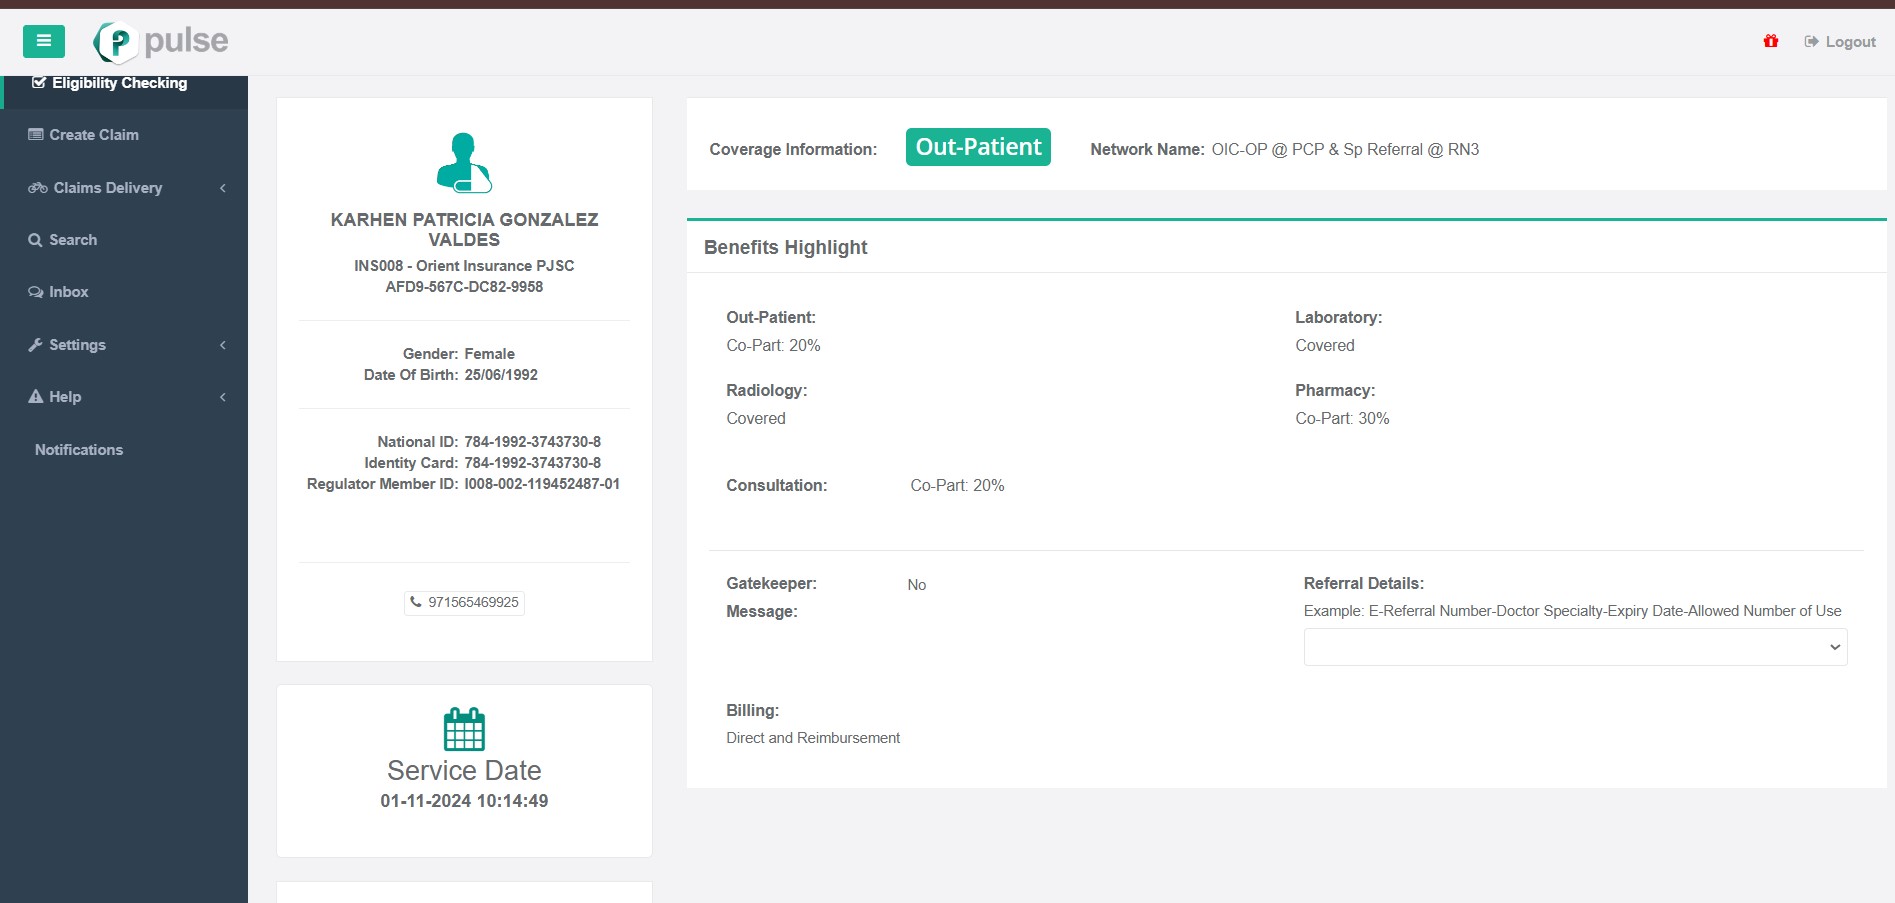Click the Search magnifier icon in sidebar
This screenshot has width=1895, height=903.
click(35, 240)
